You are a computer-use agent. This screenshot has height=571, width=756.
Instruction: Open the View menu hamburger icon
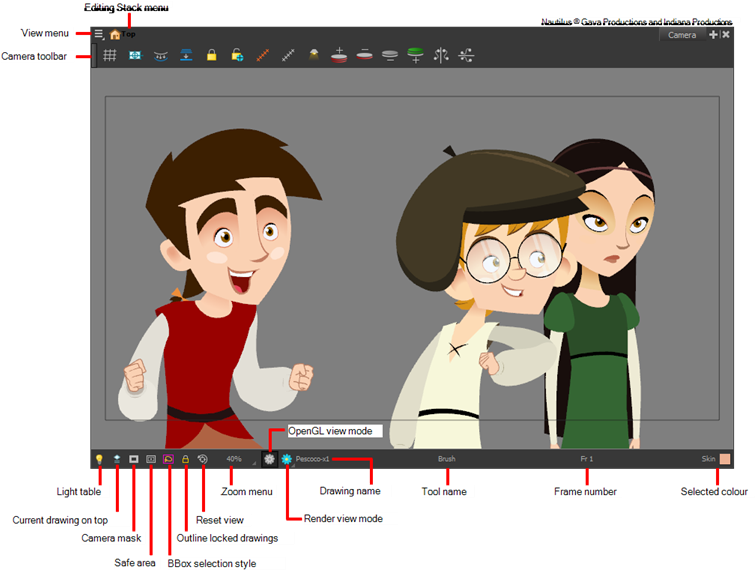point(98,34)
